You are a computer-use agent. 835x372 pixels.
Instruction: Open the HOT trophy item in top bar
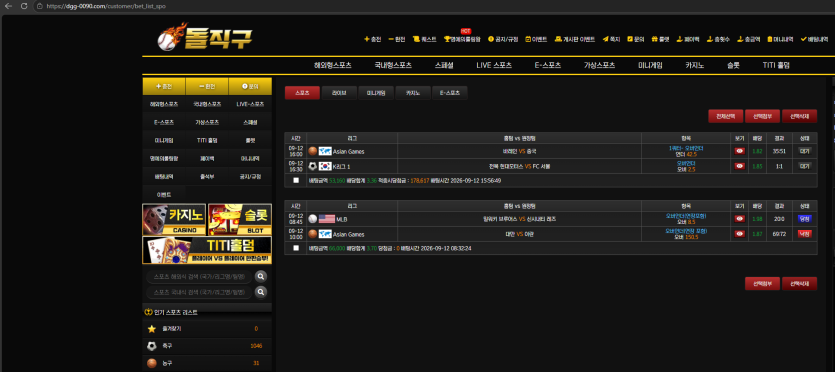point(462,39)
